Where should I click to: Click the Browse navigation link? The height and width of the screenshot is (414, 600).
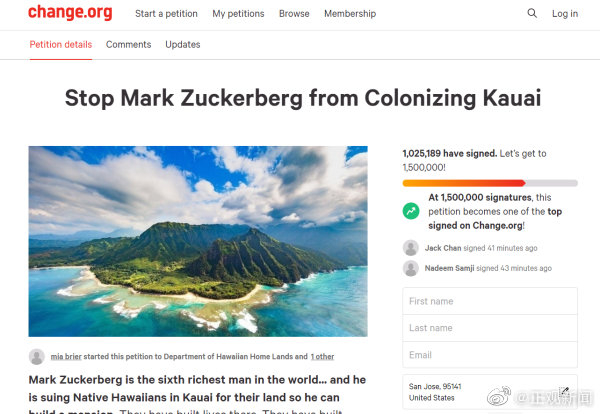(x=294, y=14)
